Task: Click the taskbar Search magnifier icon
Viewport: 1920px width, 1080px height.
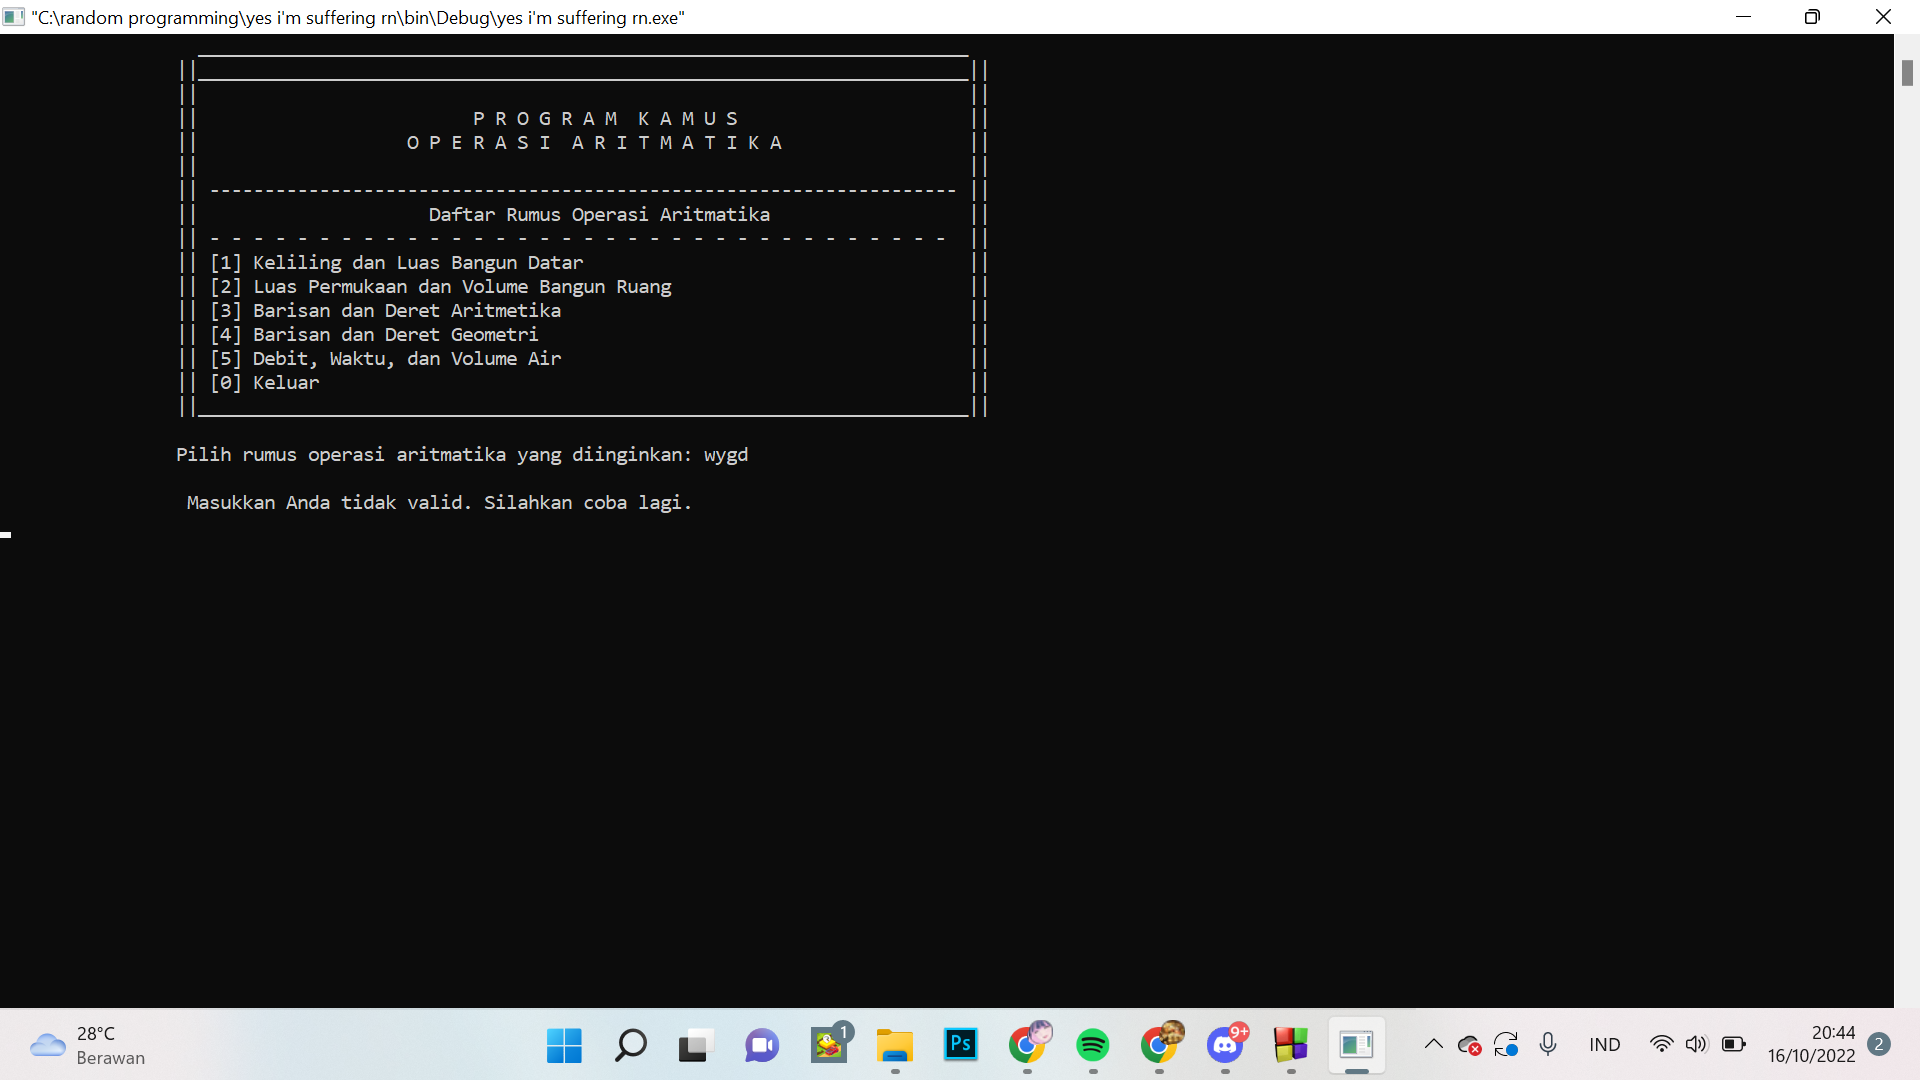Action: (x=630, y=1046)
